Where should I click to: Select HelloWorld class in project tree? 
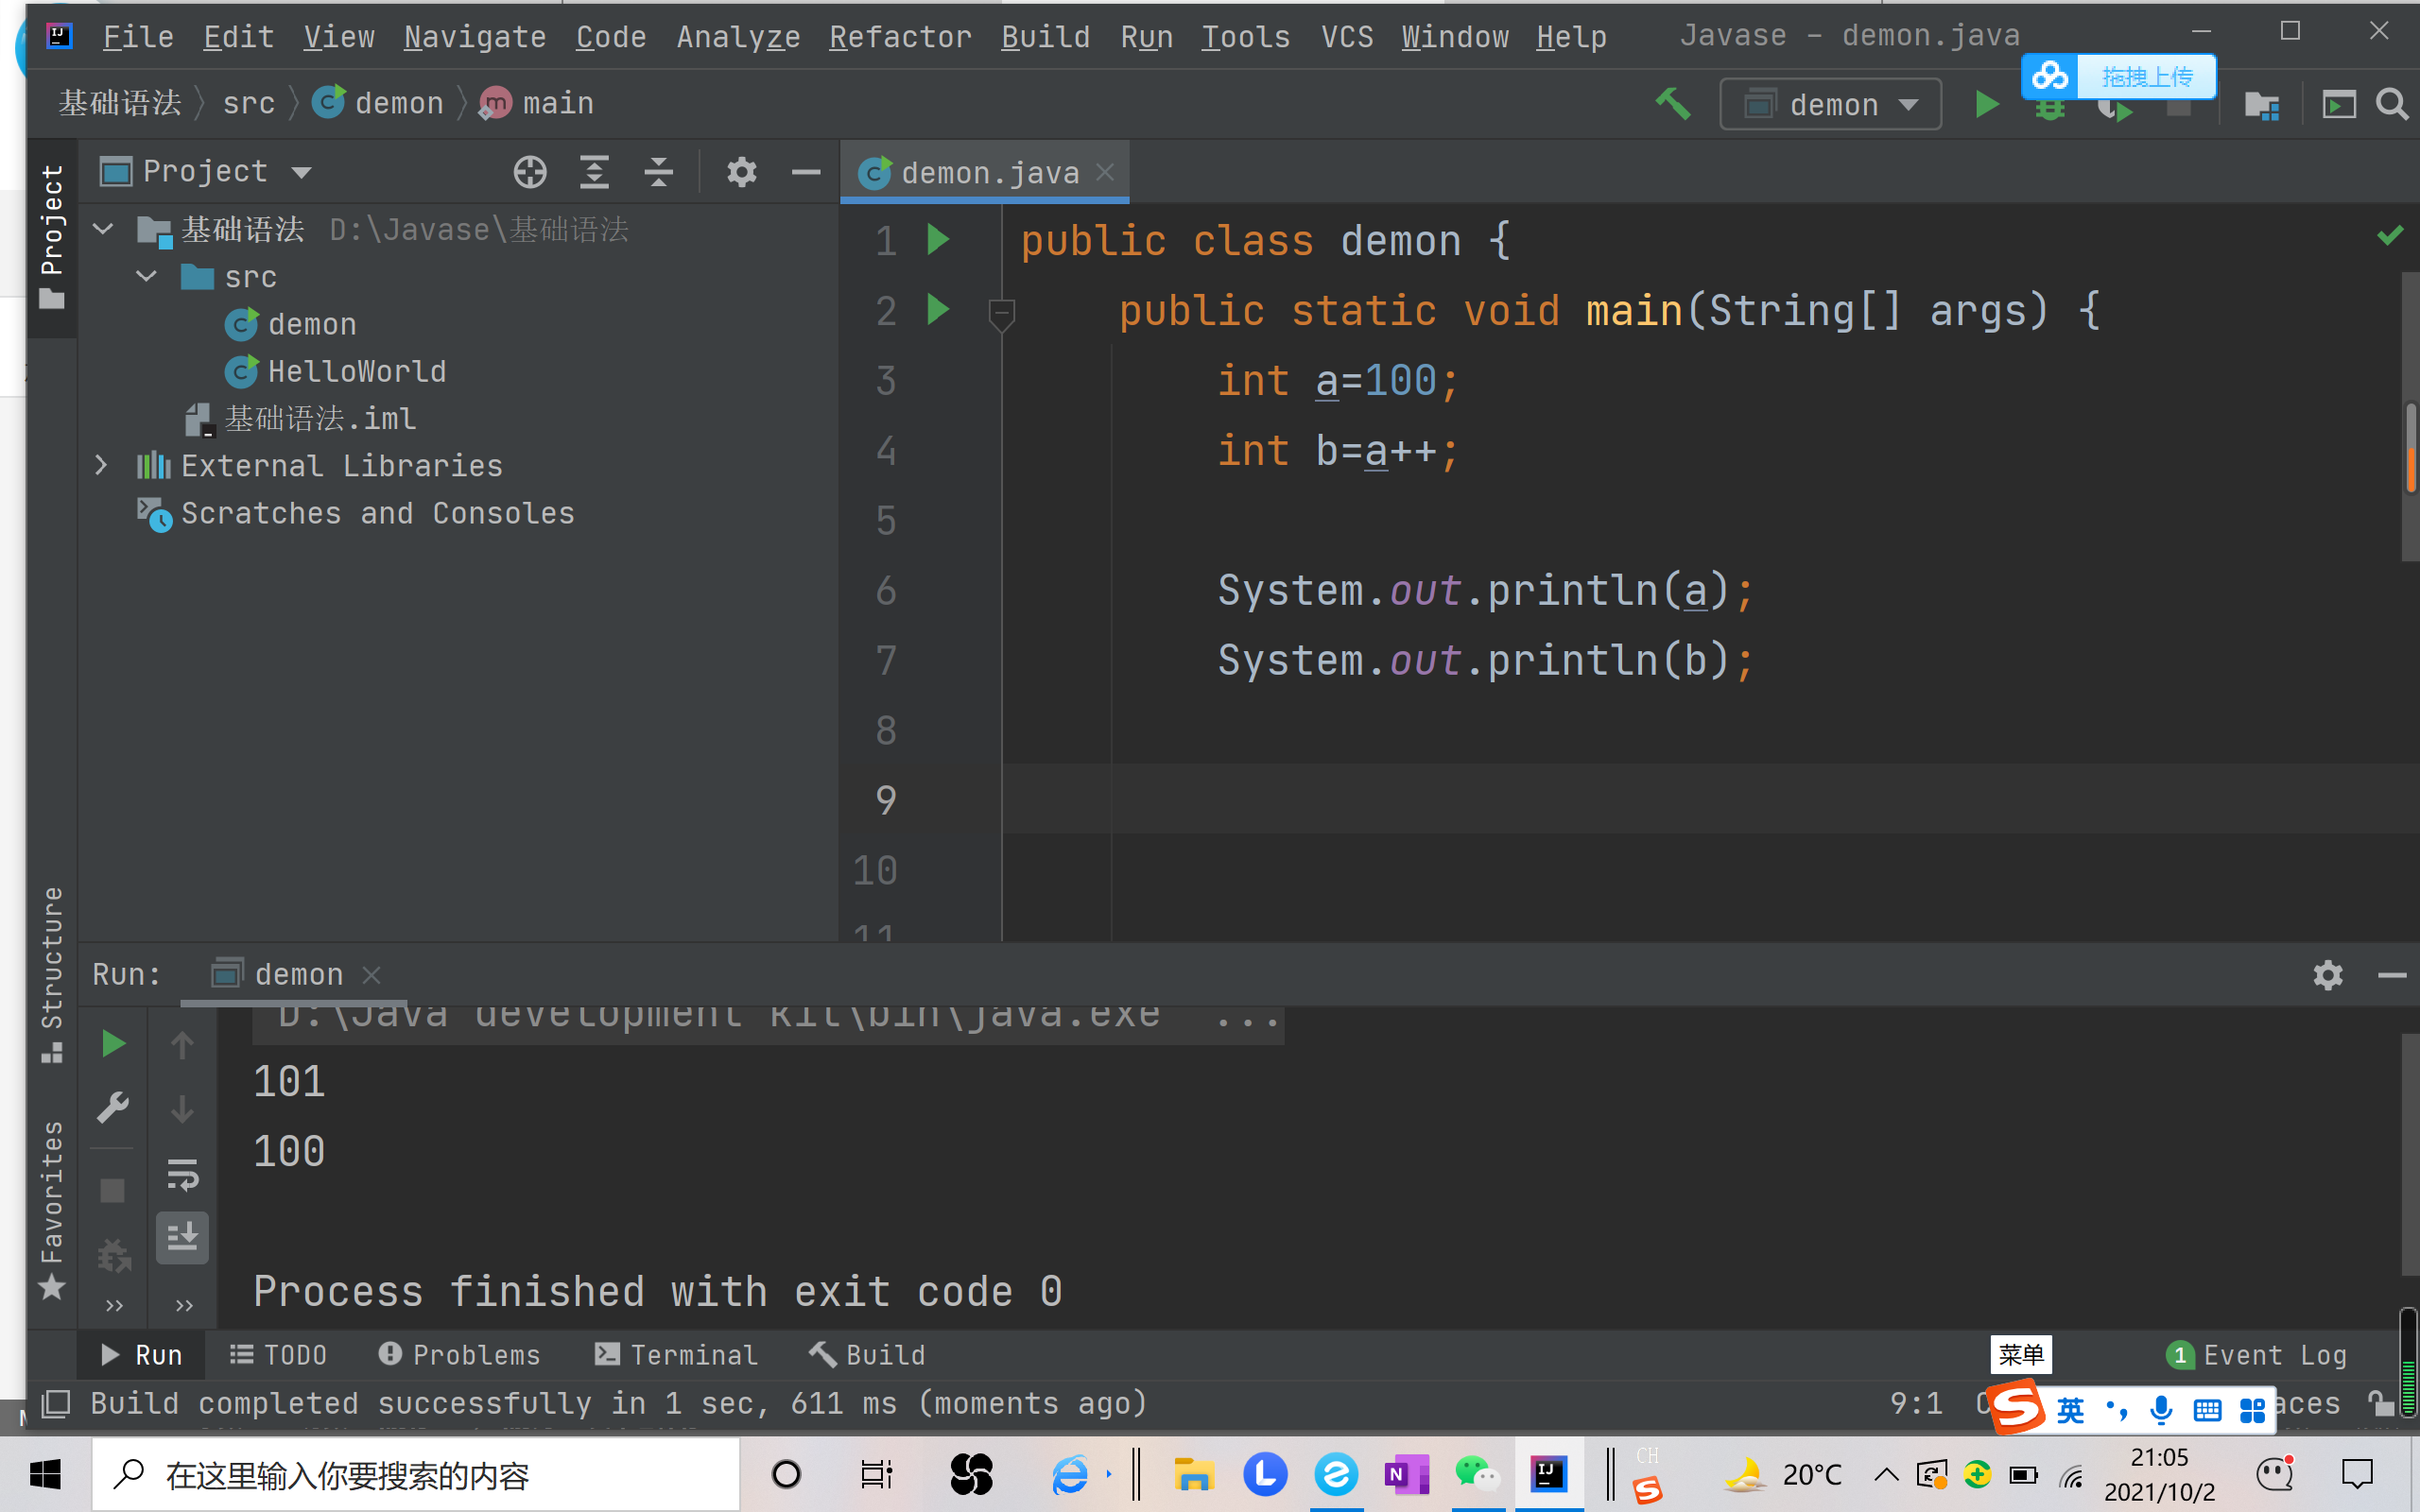tap(356, 371)
